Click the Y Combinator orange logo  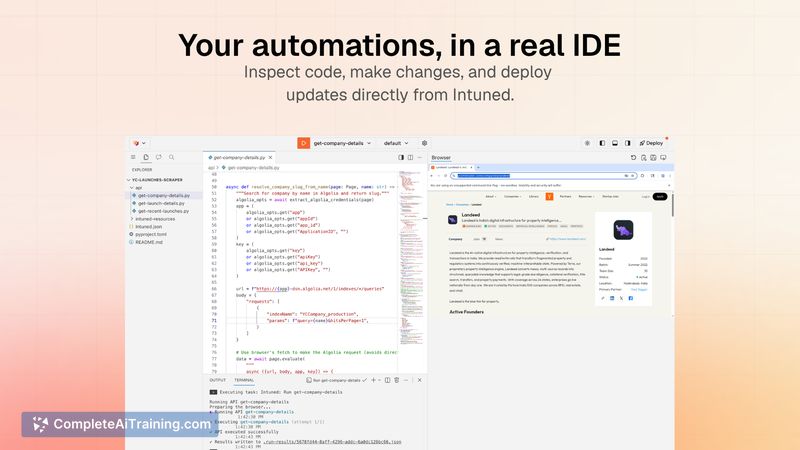pos(549,196)
